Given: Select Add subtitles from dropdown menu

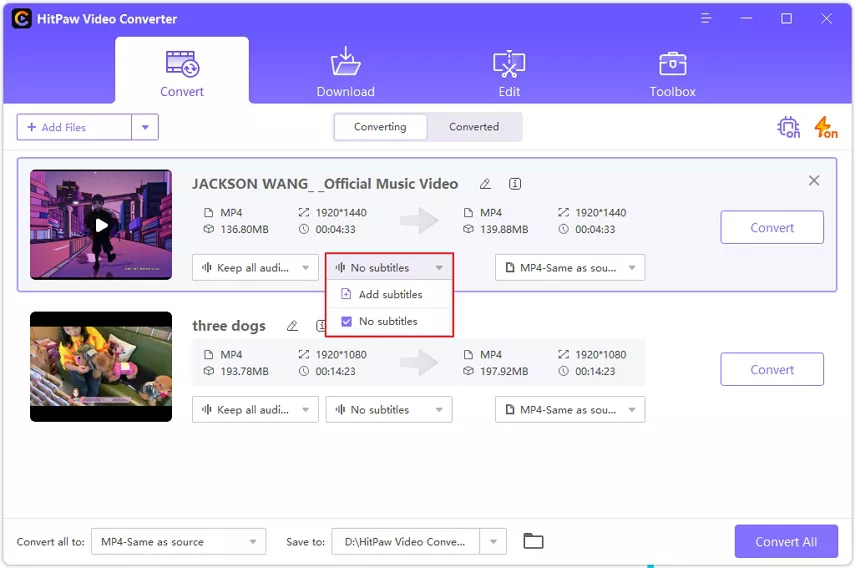Looking at the screenshot, I should tap(390, 294).
